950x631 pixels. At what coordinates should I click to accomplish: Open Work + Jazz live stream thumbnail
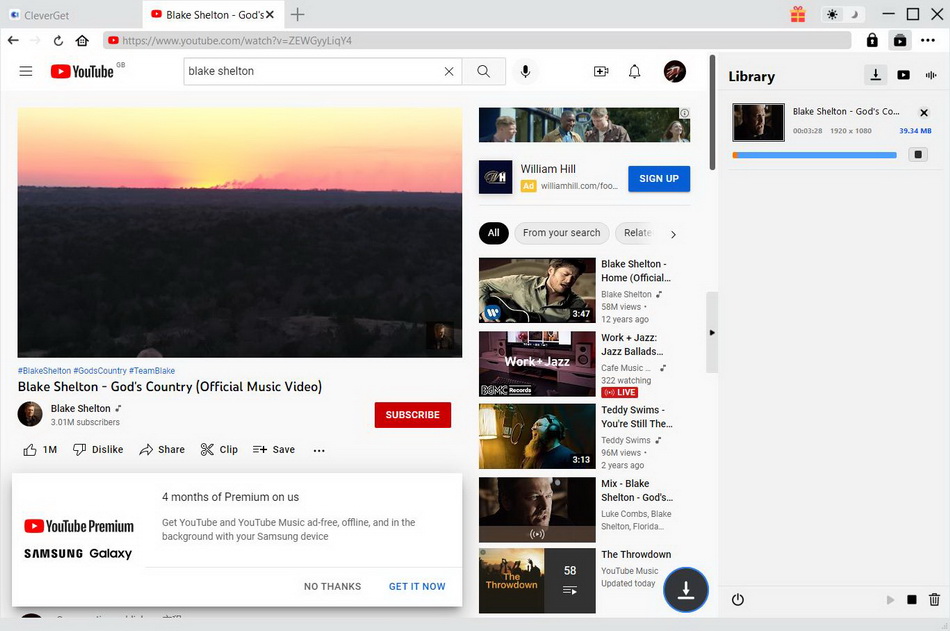537,364
